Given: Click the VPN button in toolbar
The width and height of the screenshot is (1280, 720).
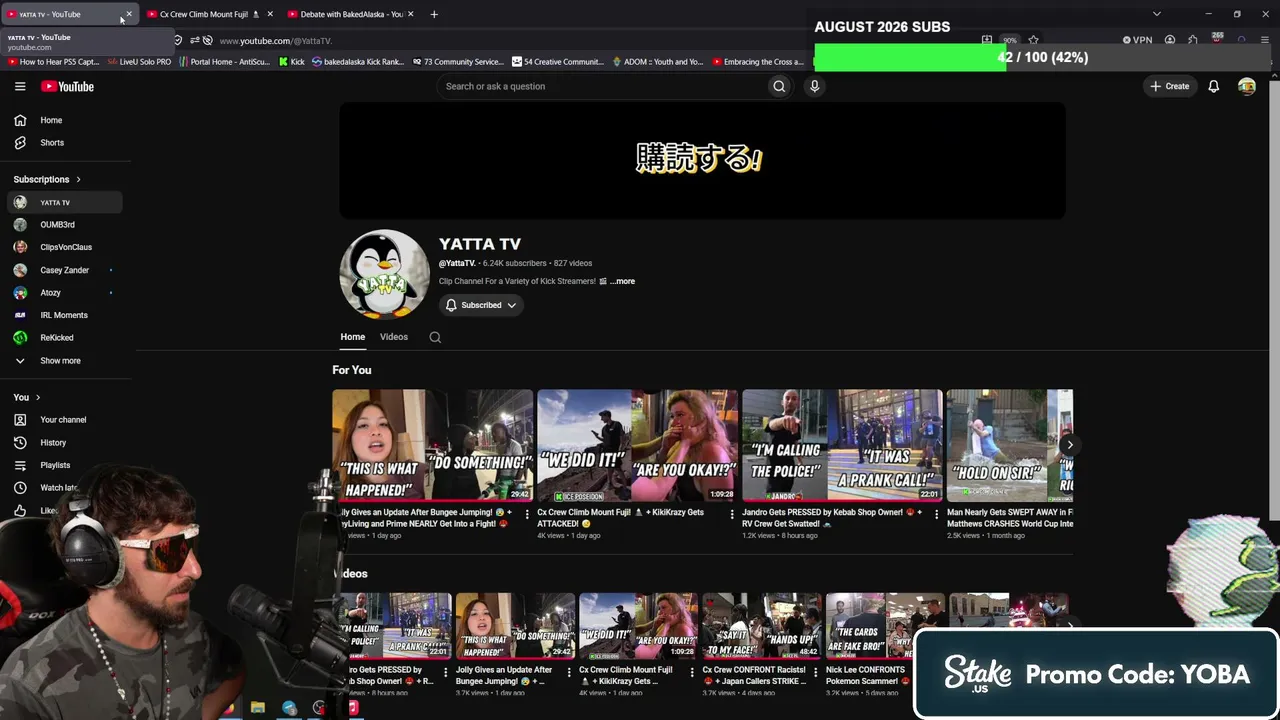Looking at the screenshot, I should [x=1137, y=40].
